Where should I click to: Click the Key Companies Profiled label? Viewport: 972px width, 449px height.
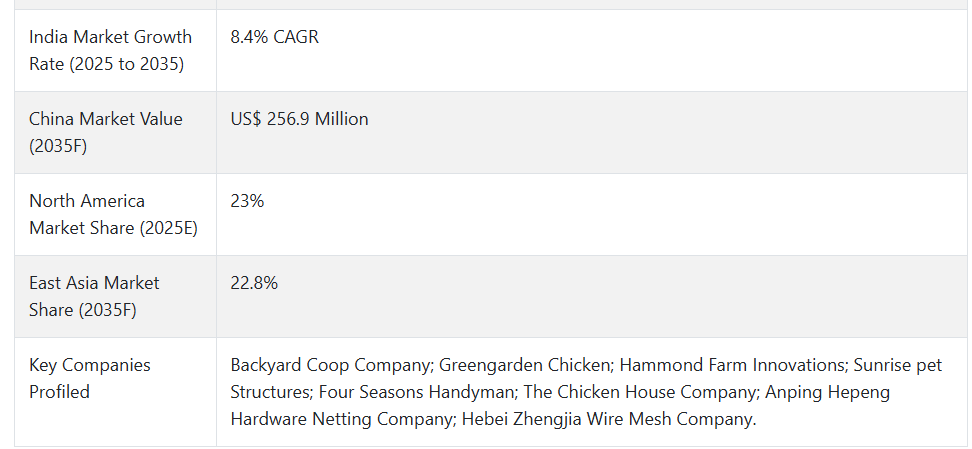tap(90, 378)
